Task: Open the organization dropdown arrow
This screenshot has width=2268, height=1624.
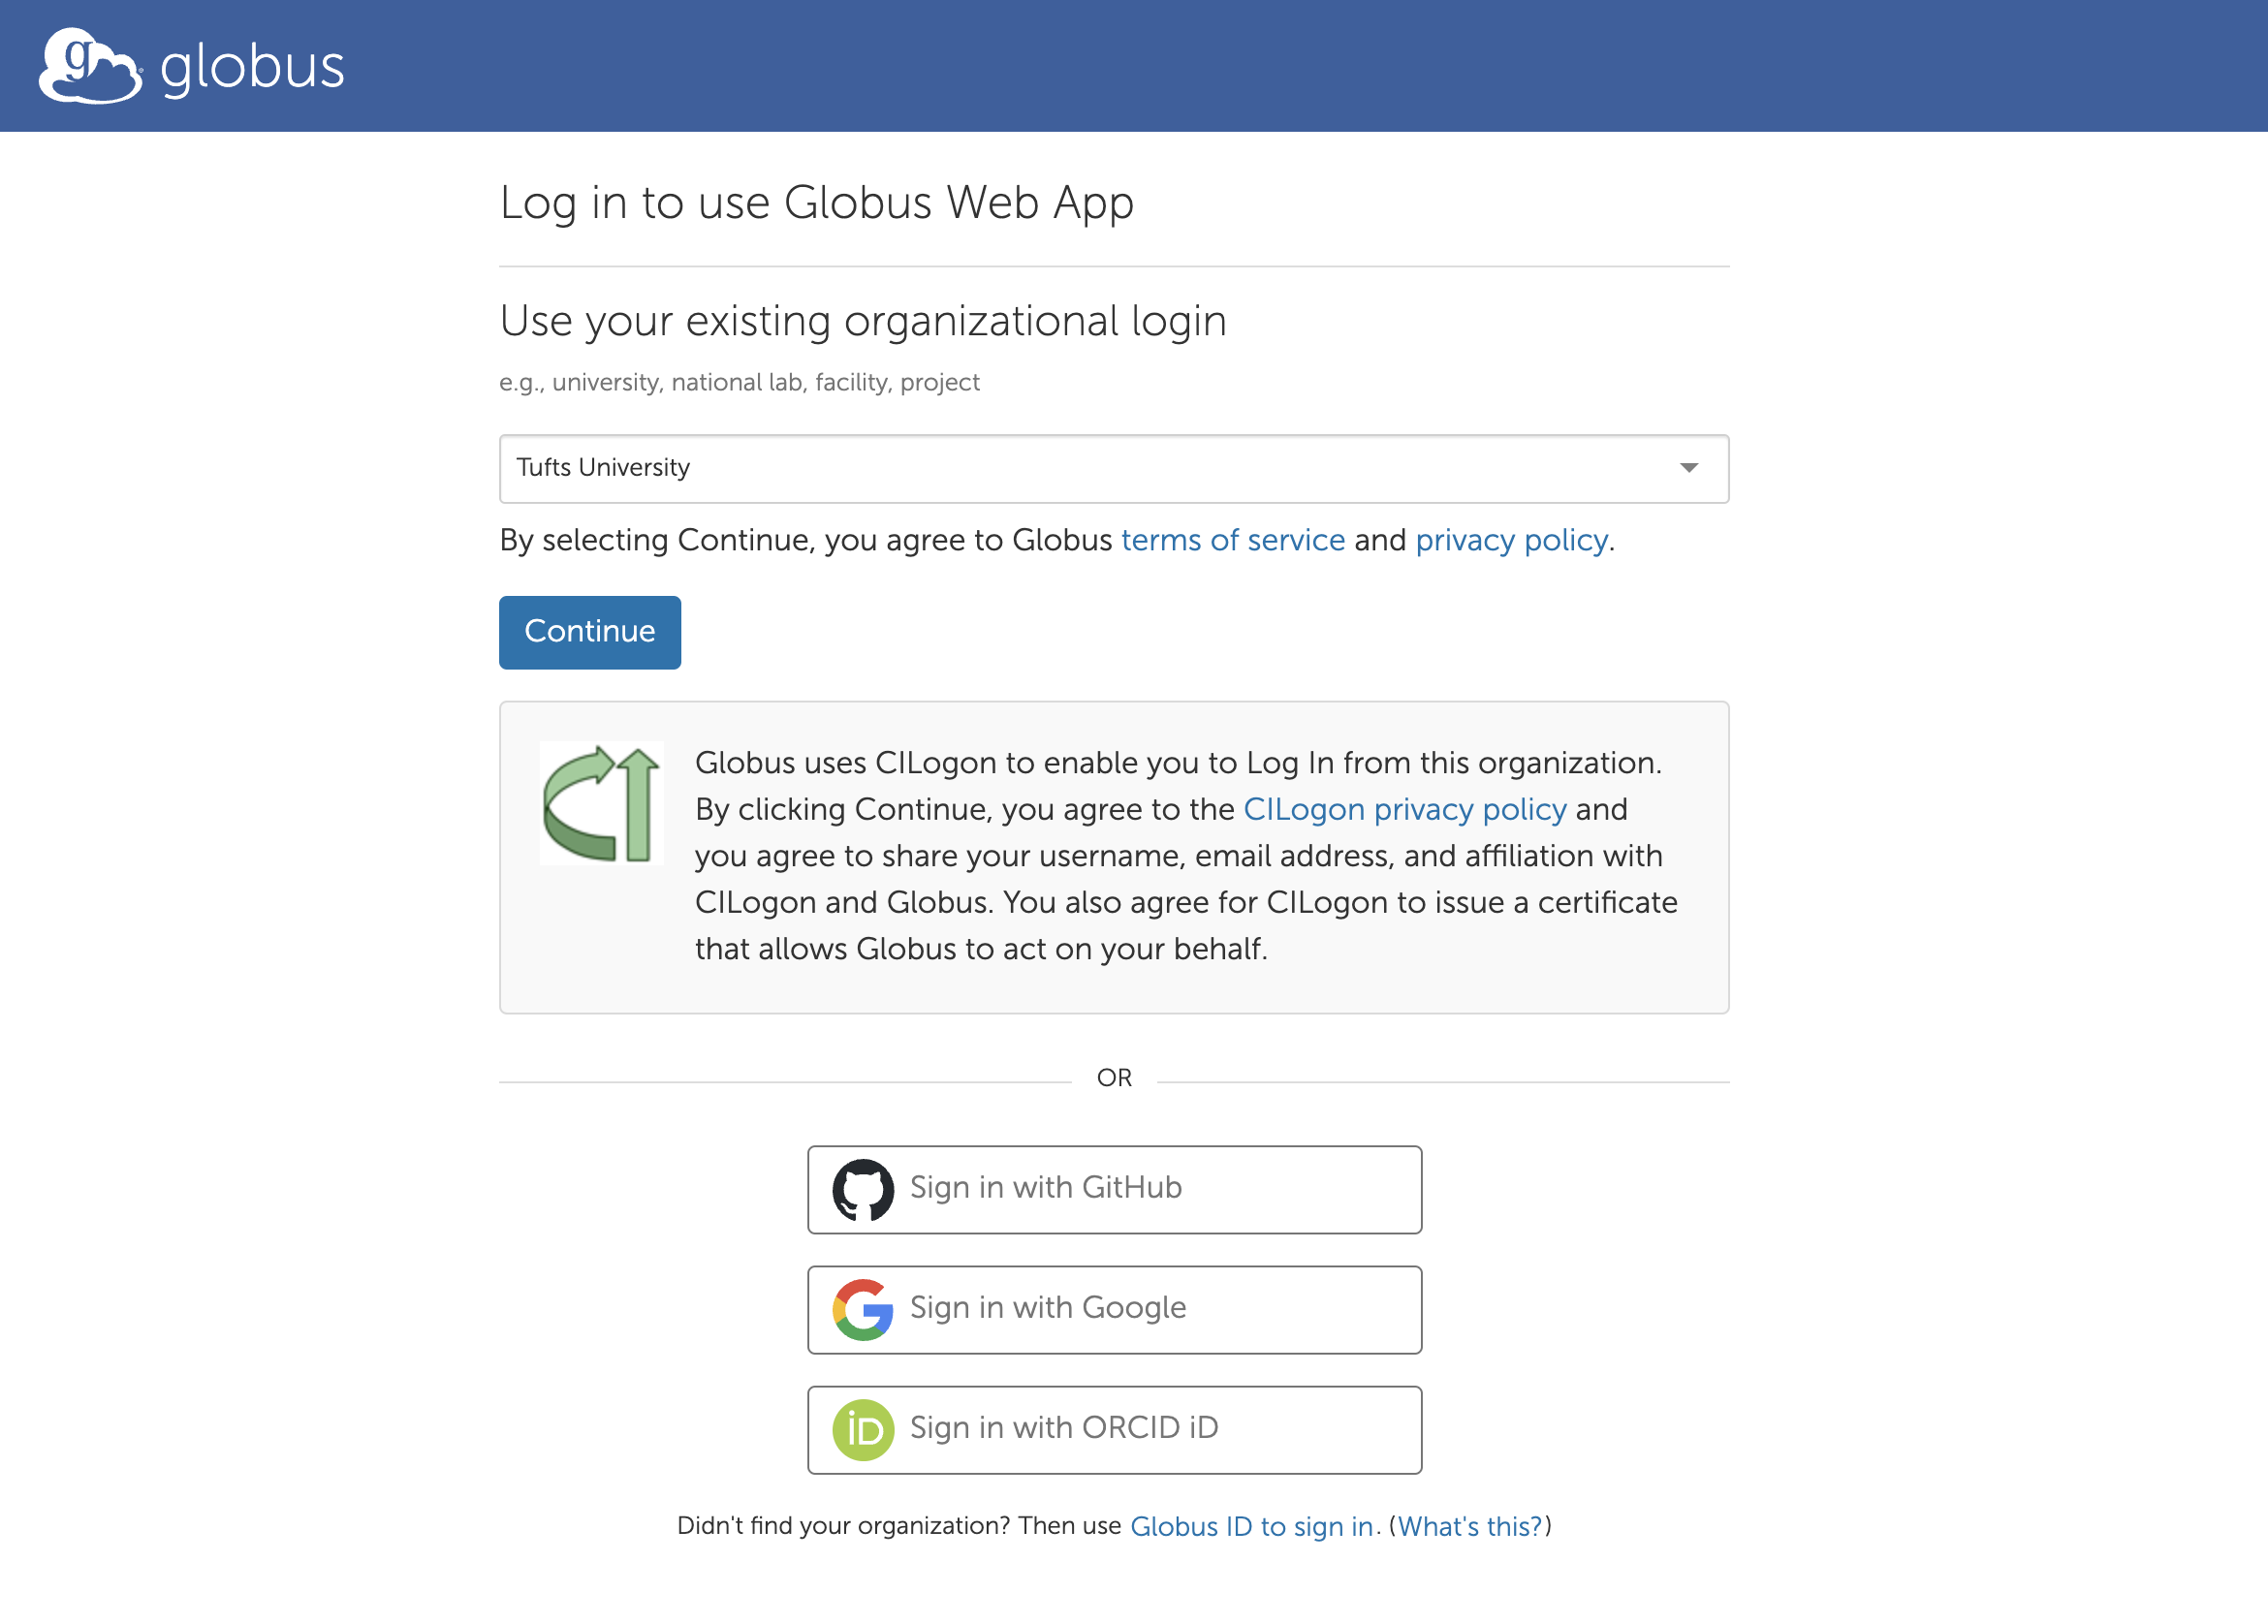Action: click(x=1688, y=468)
